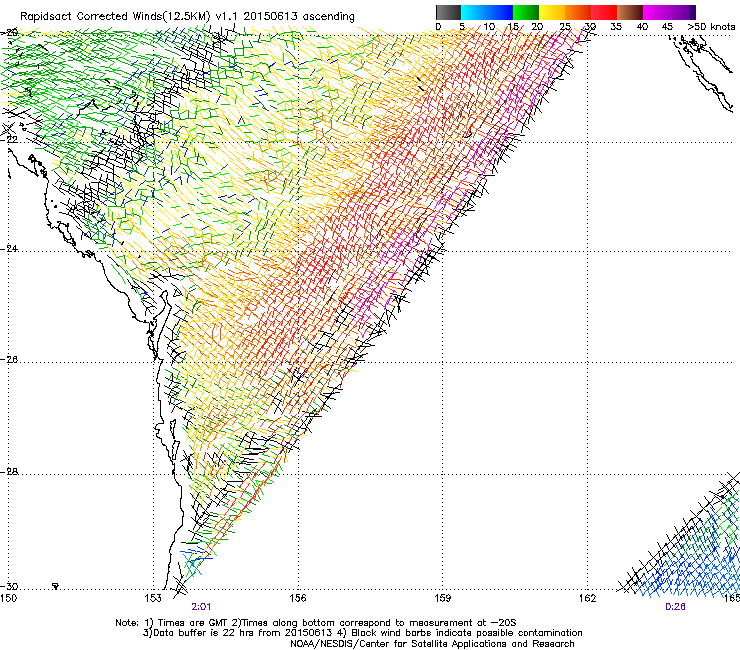Screen dimensions: 740x650
Task: Click the yellow 20-25 knots legend swatch
Action: coord(552,12)
